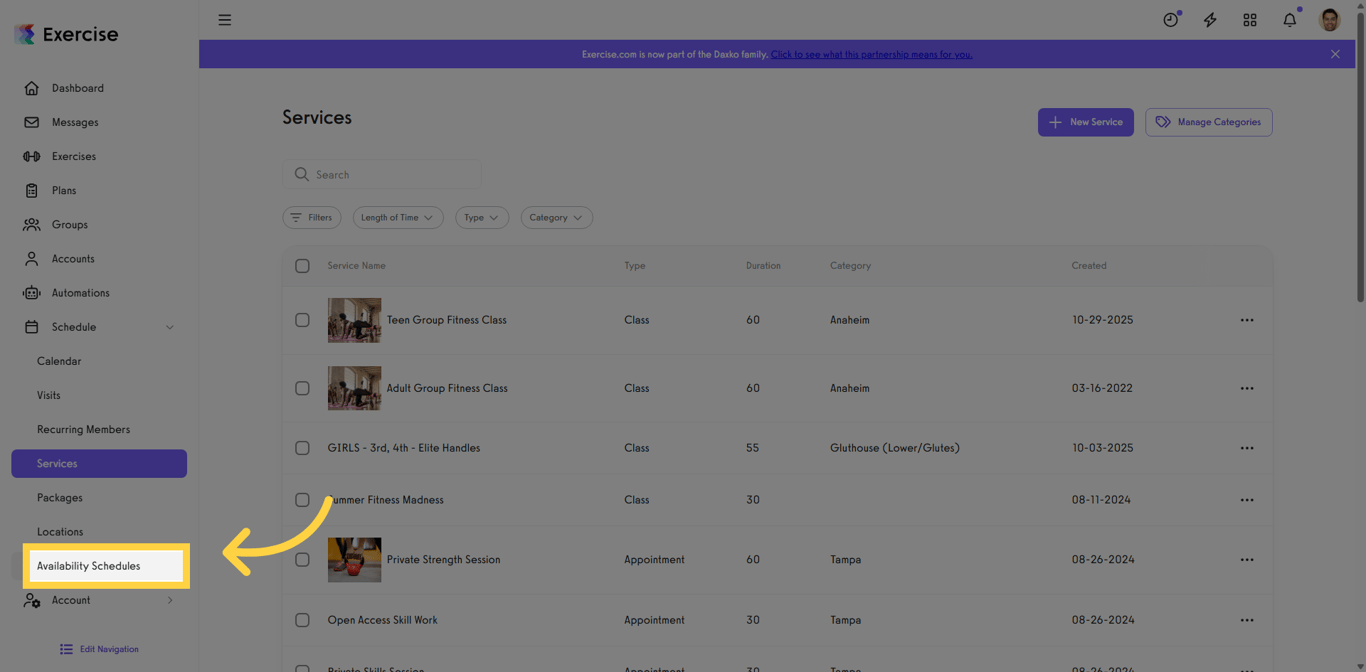Select Services in sidebar
The image size is (1366, 672).
point(99,463)
